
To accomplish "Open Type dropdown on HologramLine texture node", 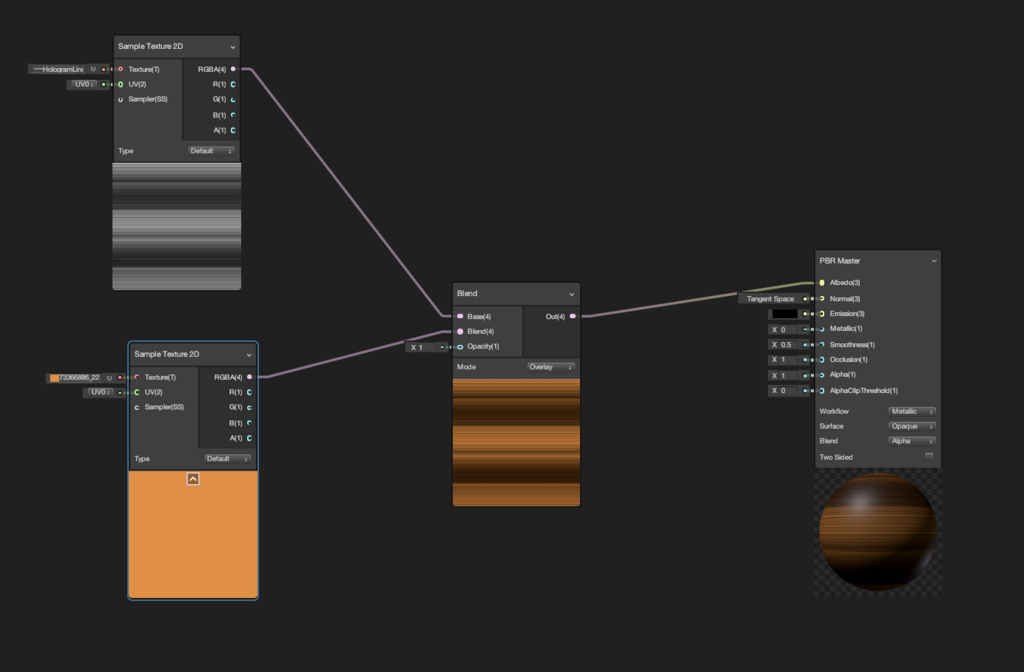I will coord(210,151).
